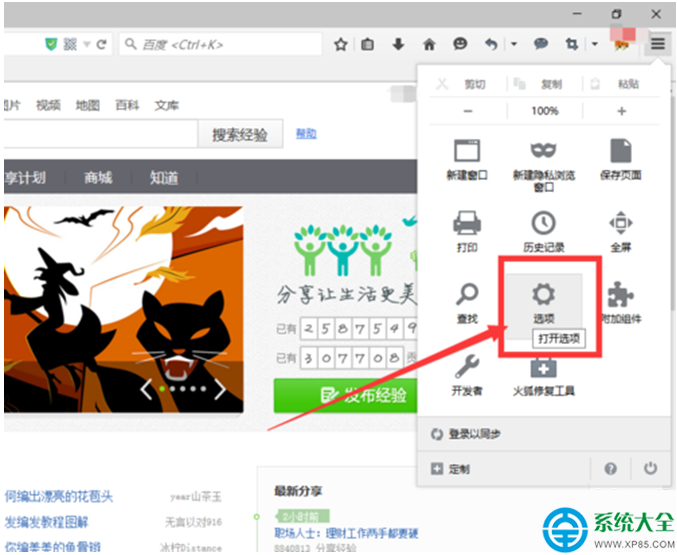Reload the page with refresh icon
Image resolution: width=677 pixels, height=555 pixels.
click(101, 44)
